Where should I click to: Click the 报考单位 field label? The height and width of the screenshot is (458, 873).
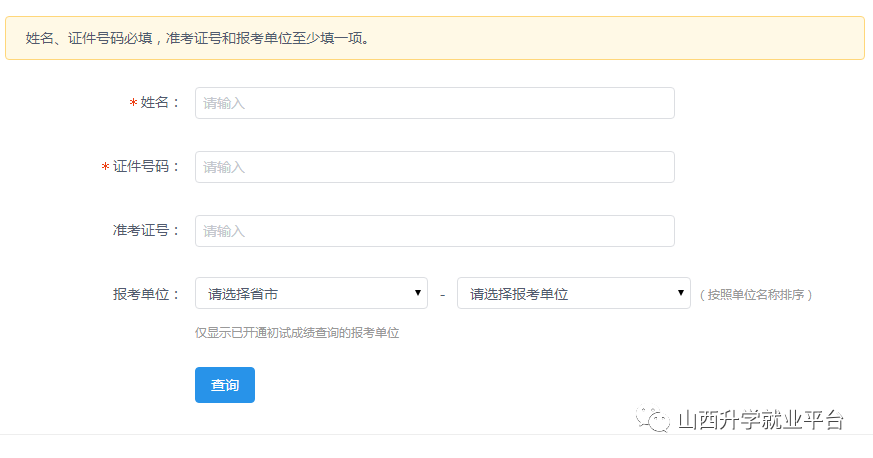click(x=147, y=294)
